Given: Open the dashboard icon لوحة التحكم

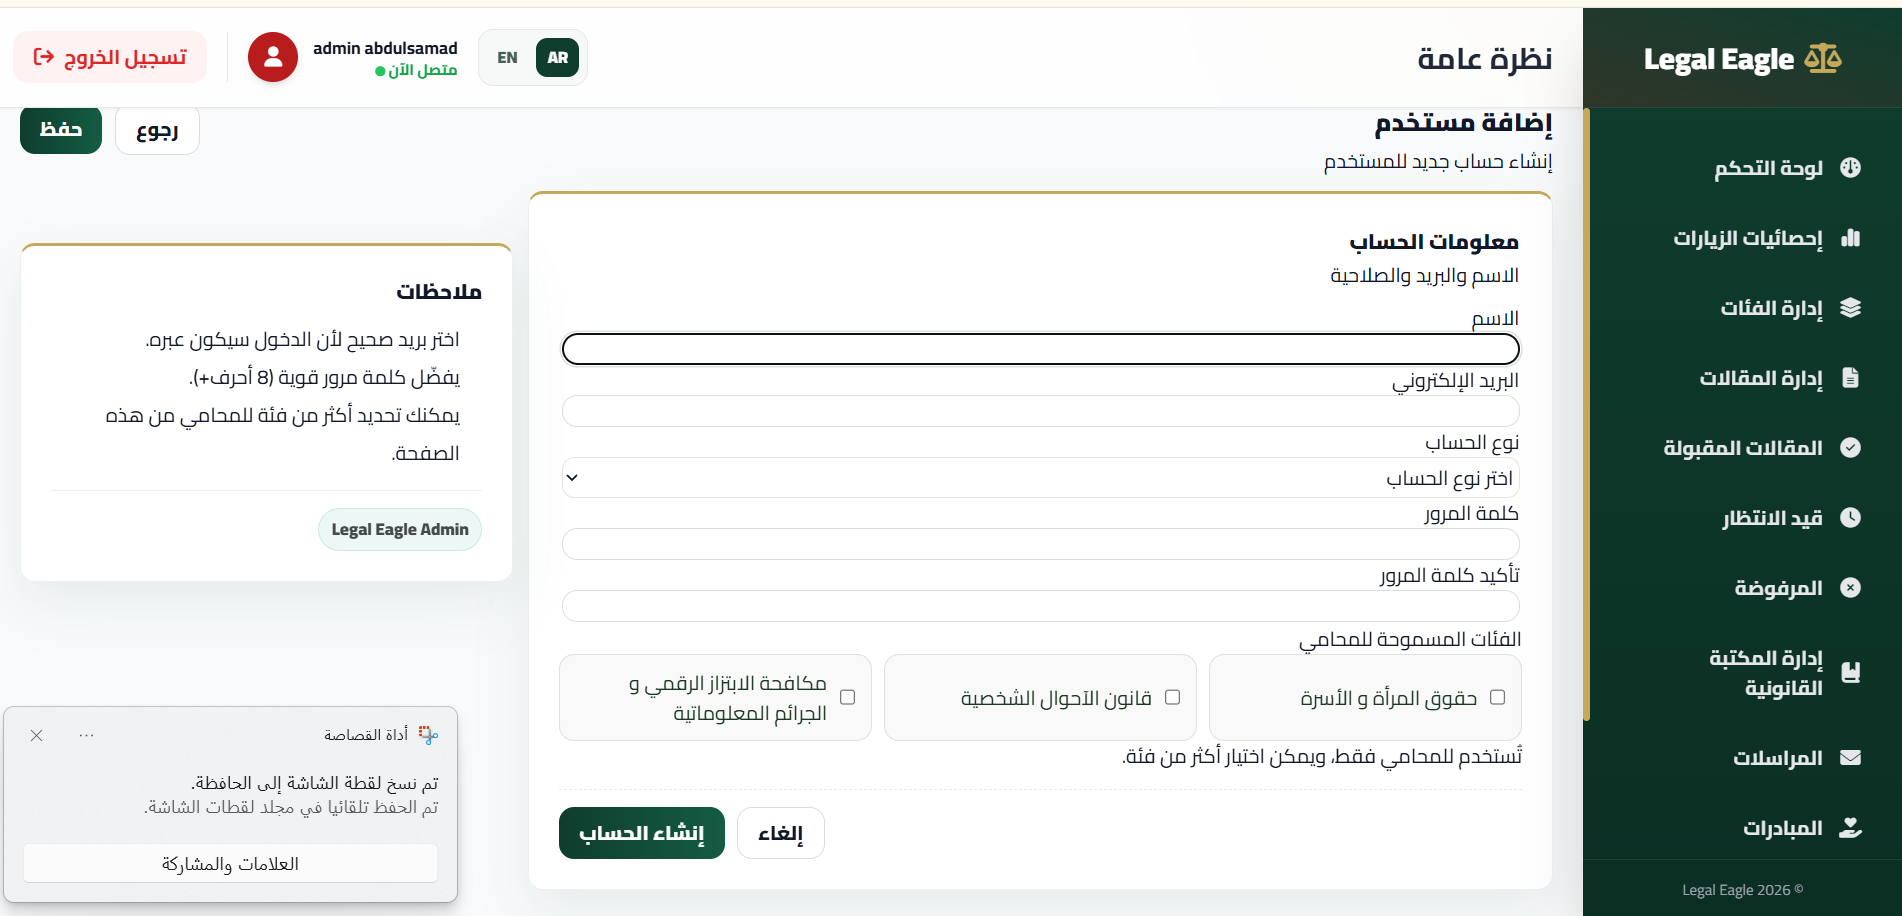Looking at the screenshot, I should 1850,168.
